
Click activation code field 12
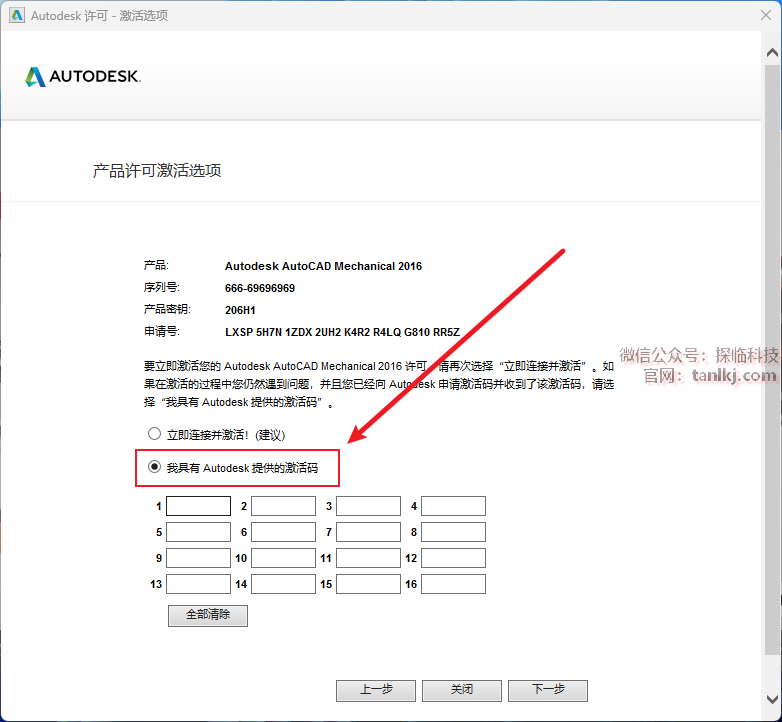453,558
